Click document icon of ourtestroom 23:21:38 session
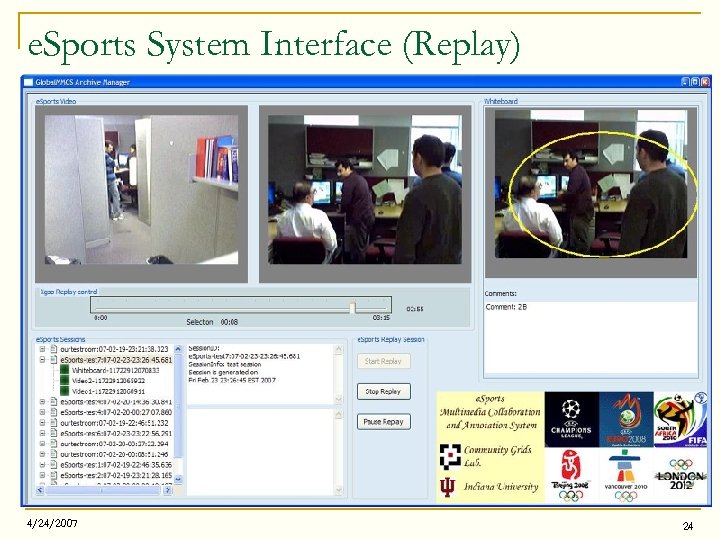Image resolution: width=720 pixels, height=540 pixels. coord(53,349)
